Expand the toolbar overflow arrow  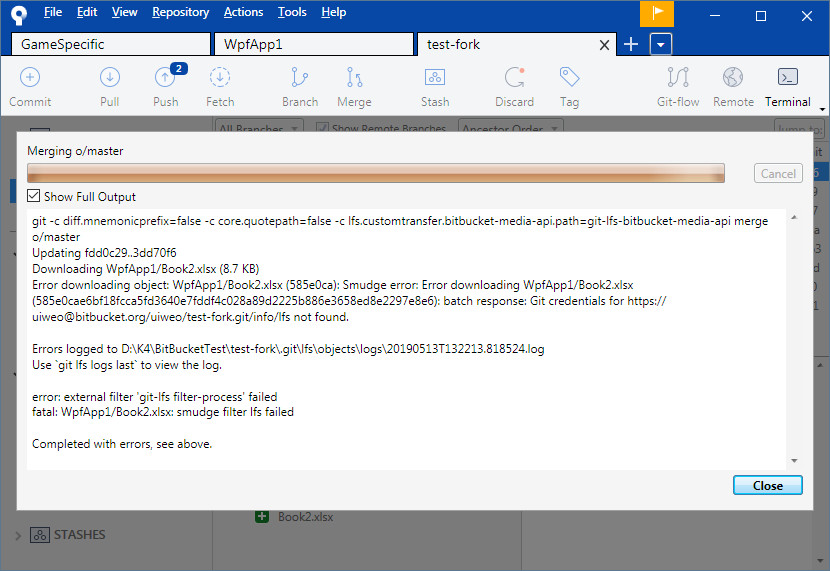tap(822, 109)
